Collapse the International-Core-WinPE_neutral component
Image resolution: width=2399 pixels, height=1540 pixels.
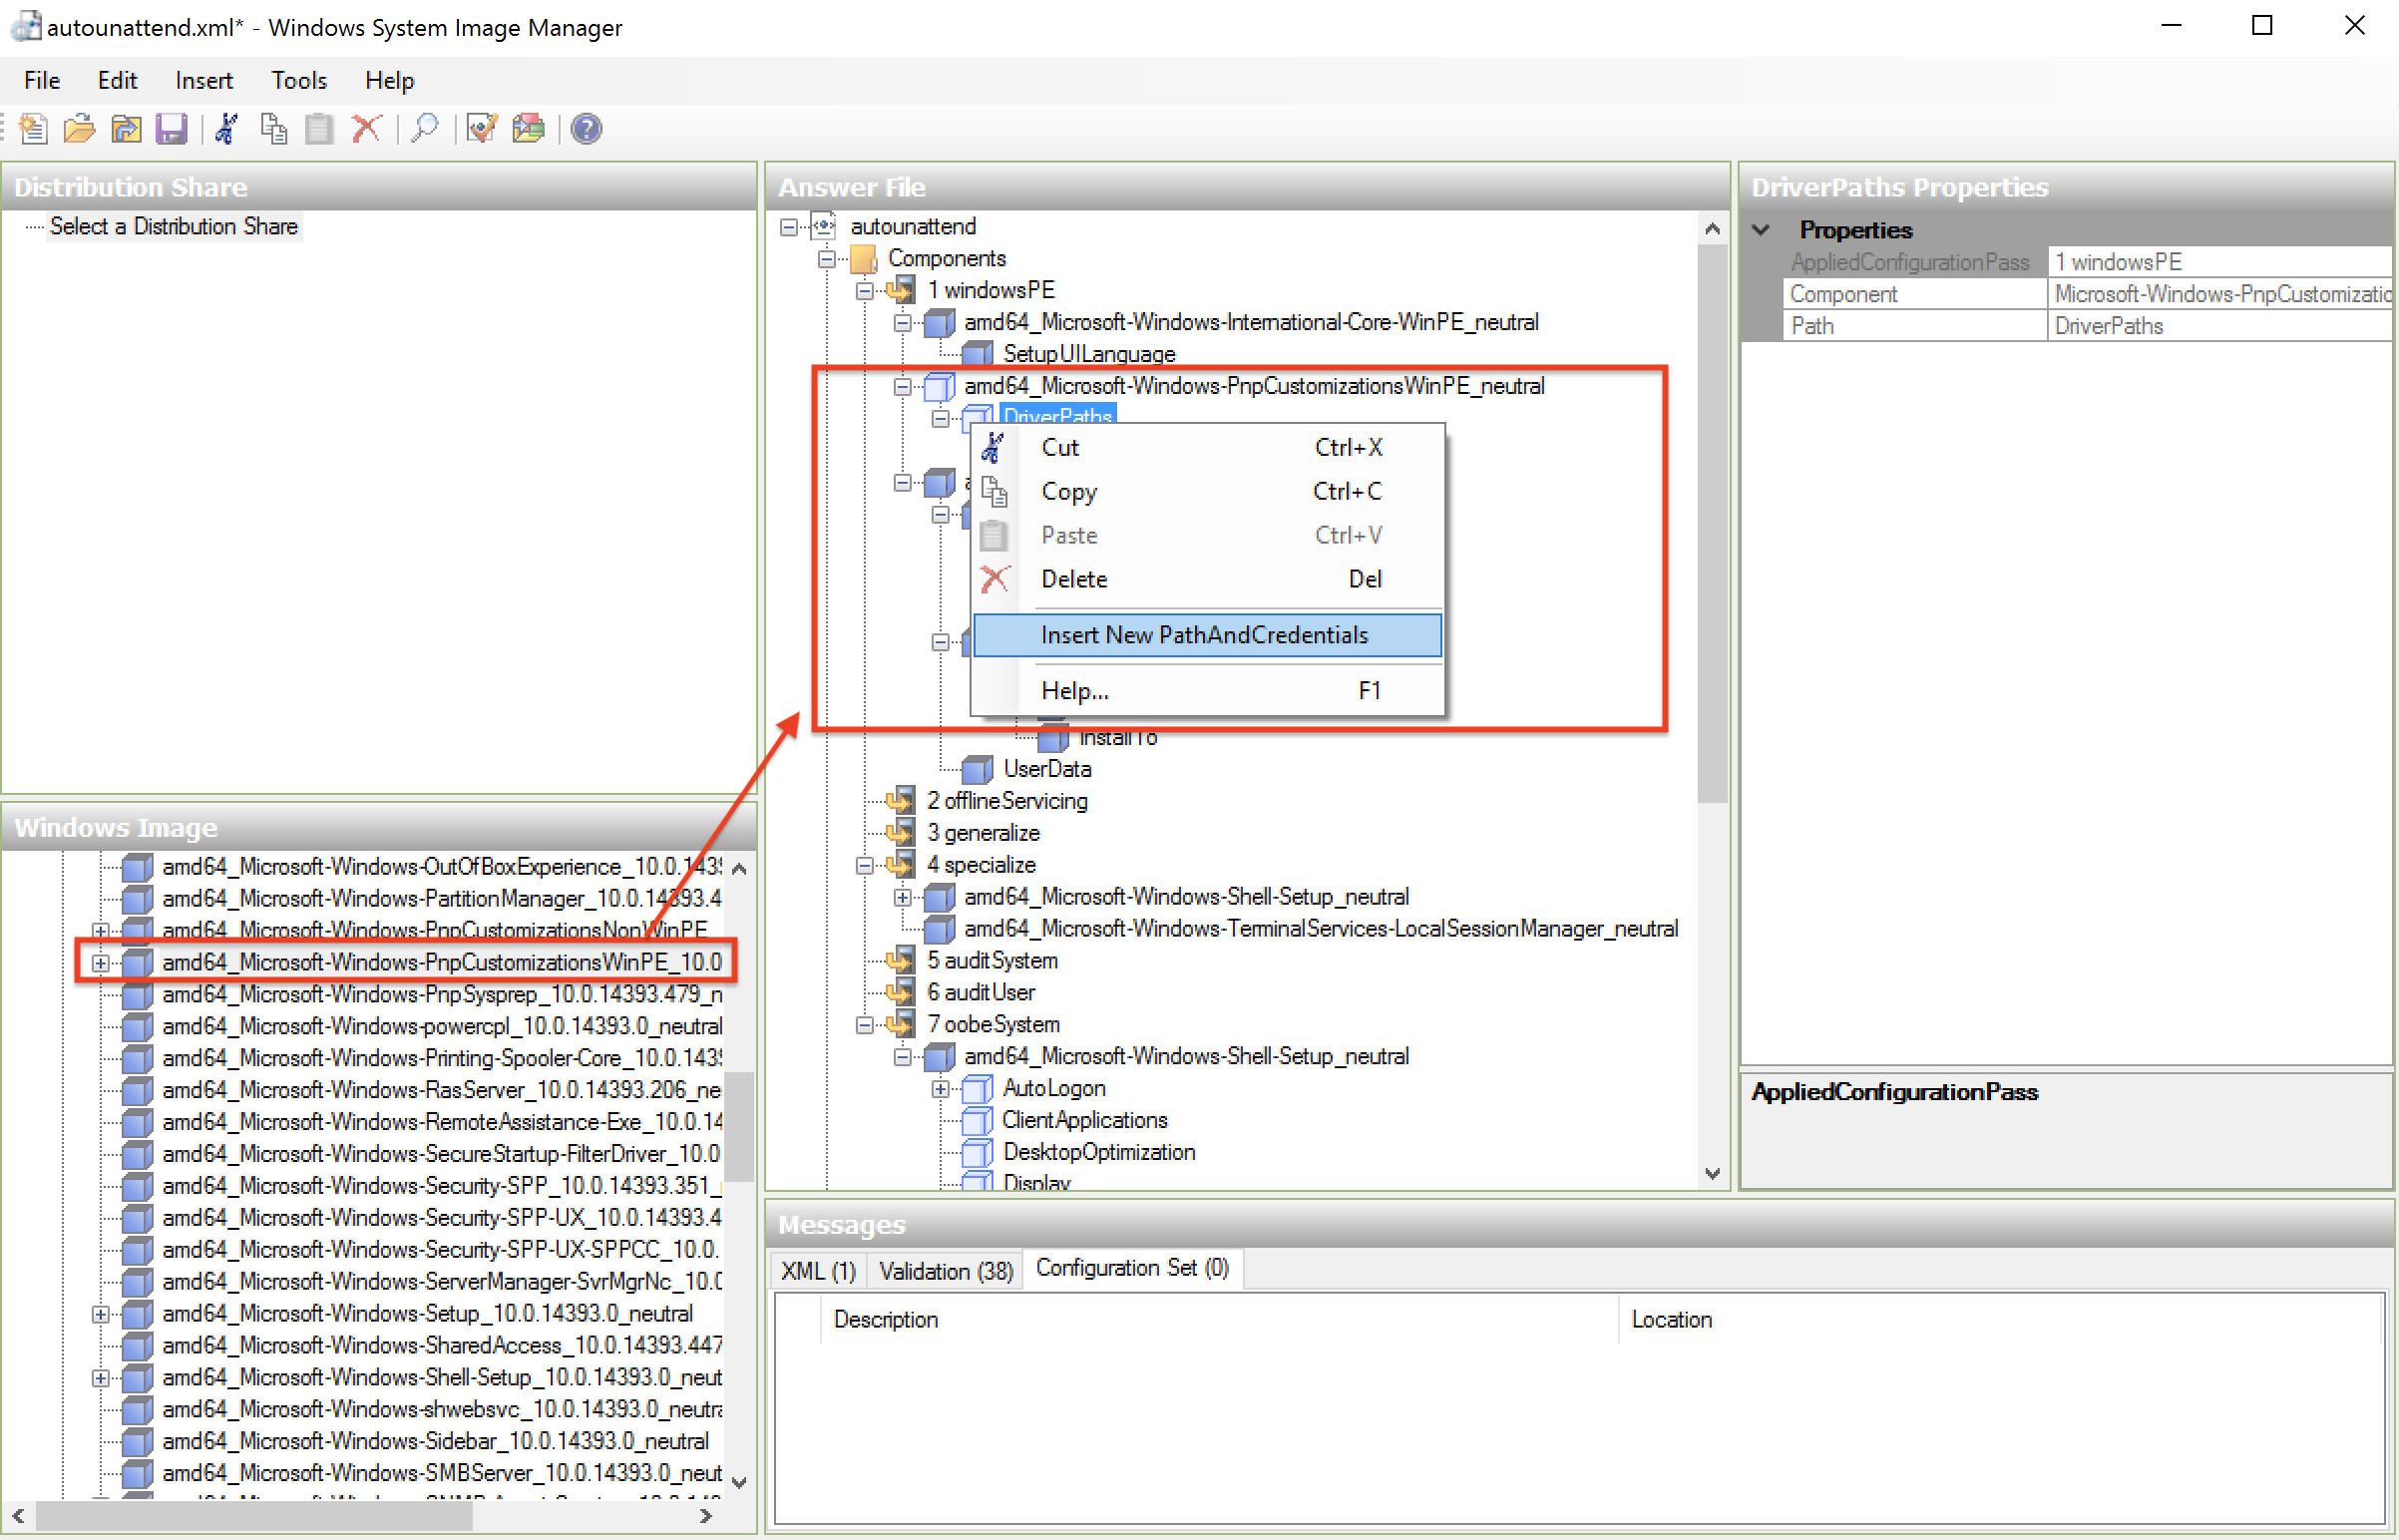coord(903,323)
